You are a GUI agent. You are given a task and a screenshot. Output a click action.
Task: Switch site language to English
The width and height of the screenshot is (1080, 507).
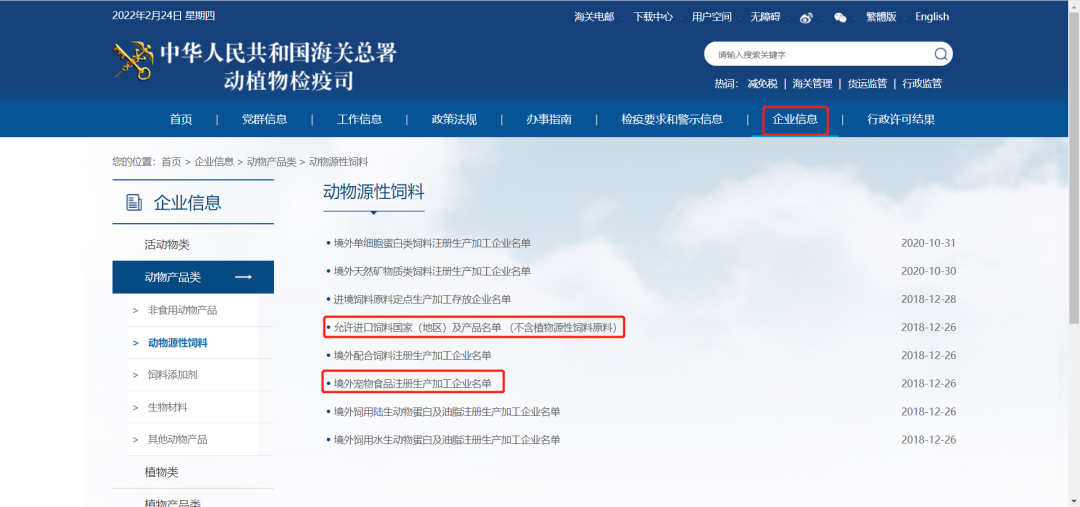(931, 17)
